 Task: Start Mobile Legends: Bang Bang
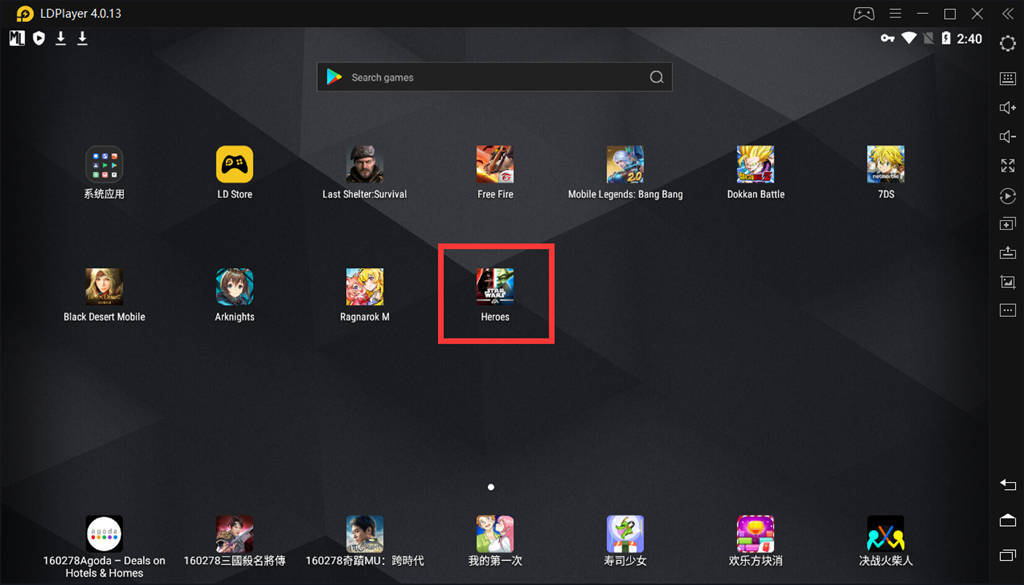tap(625, 165)
